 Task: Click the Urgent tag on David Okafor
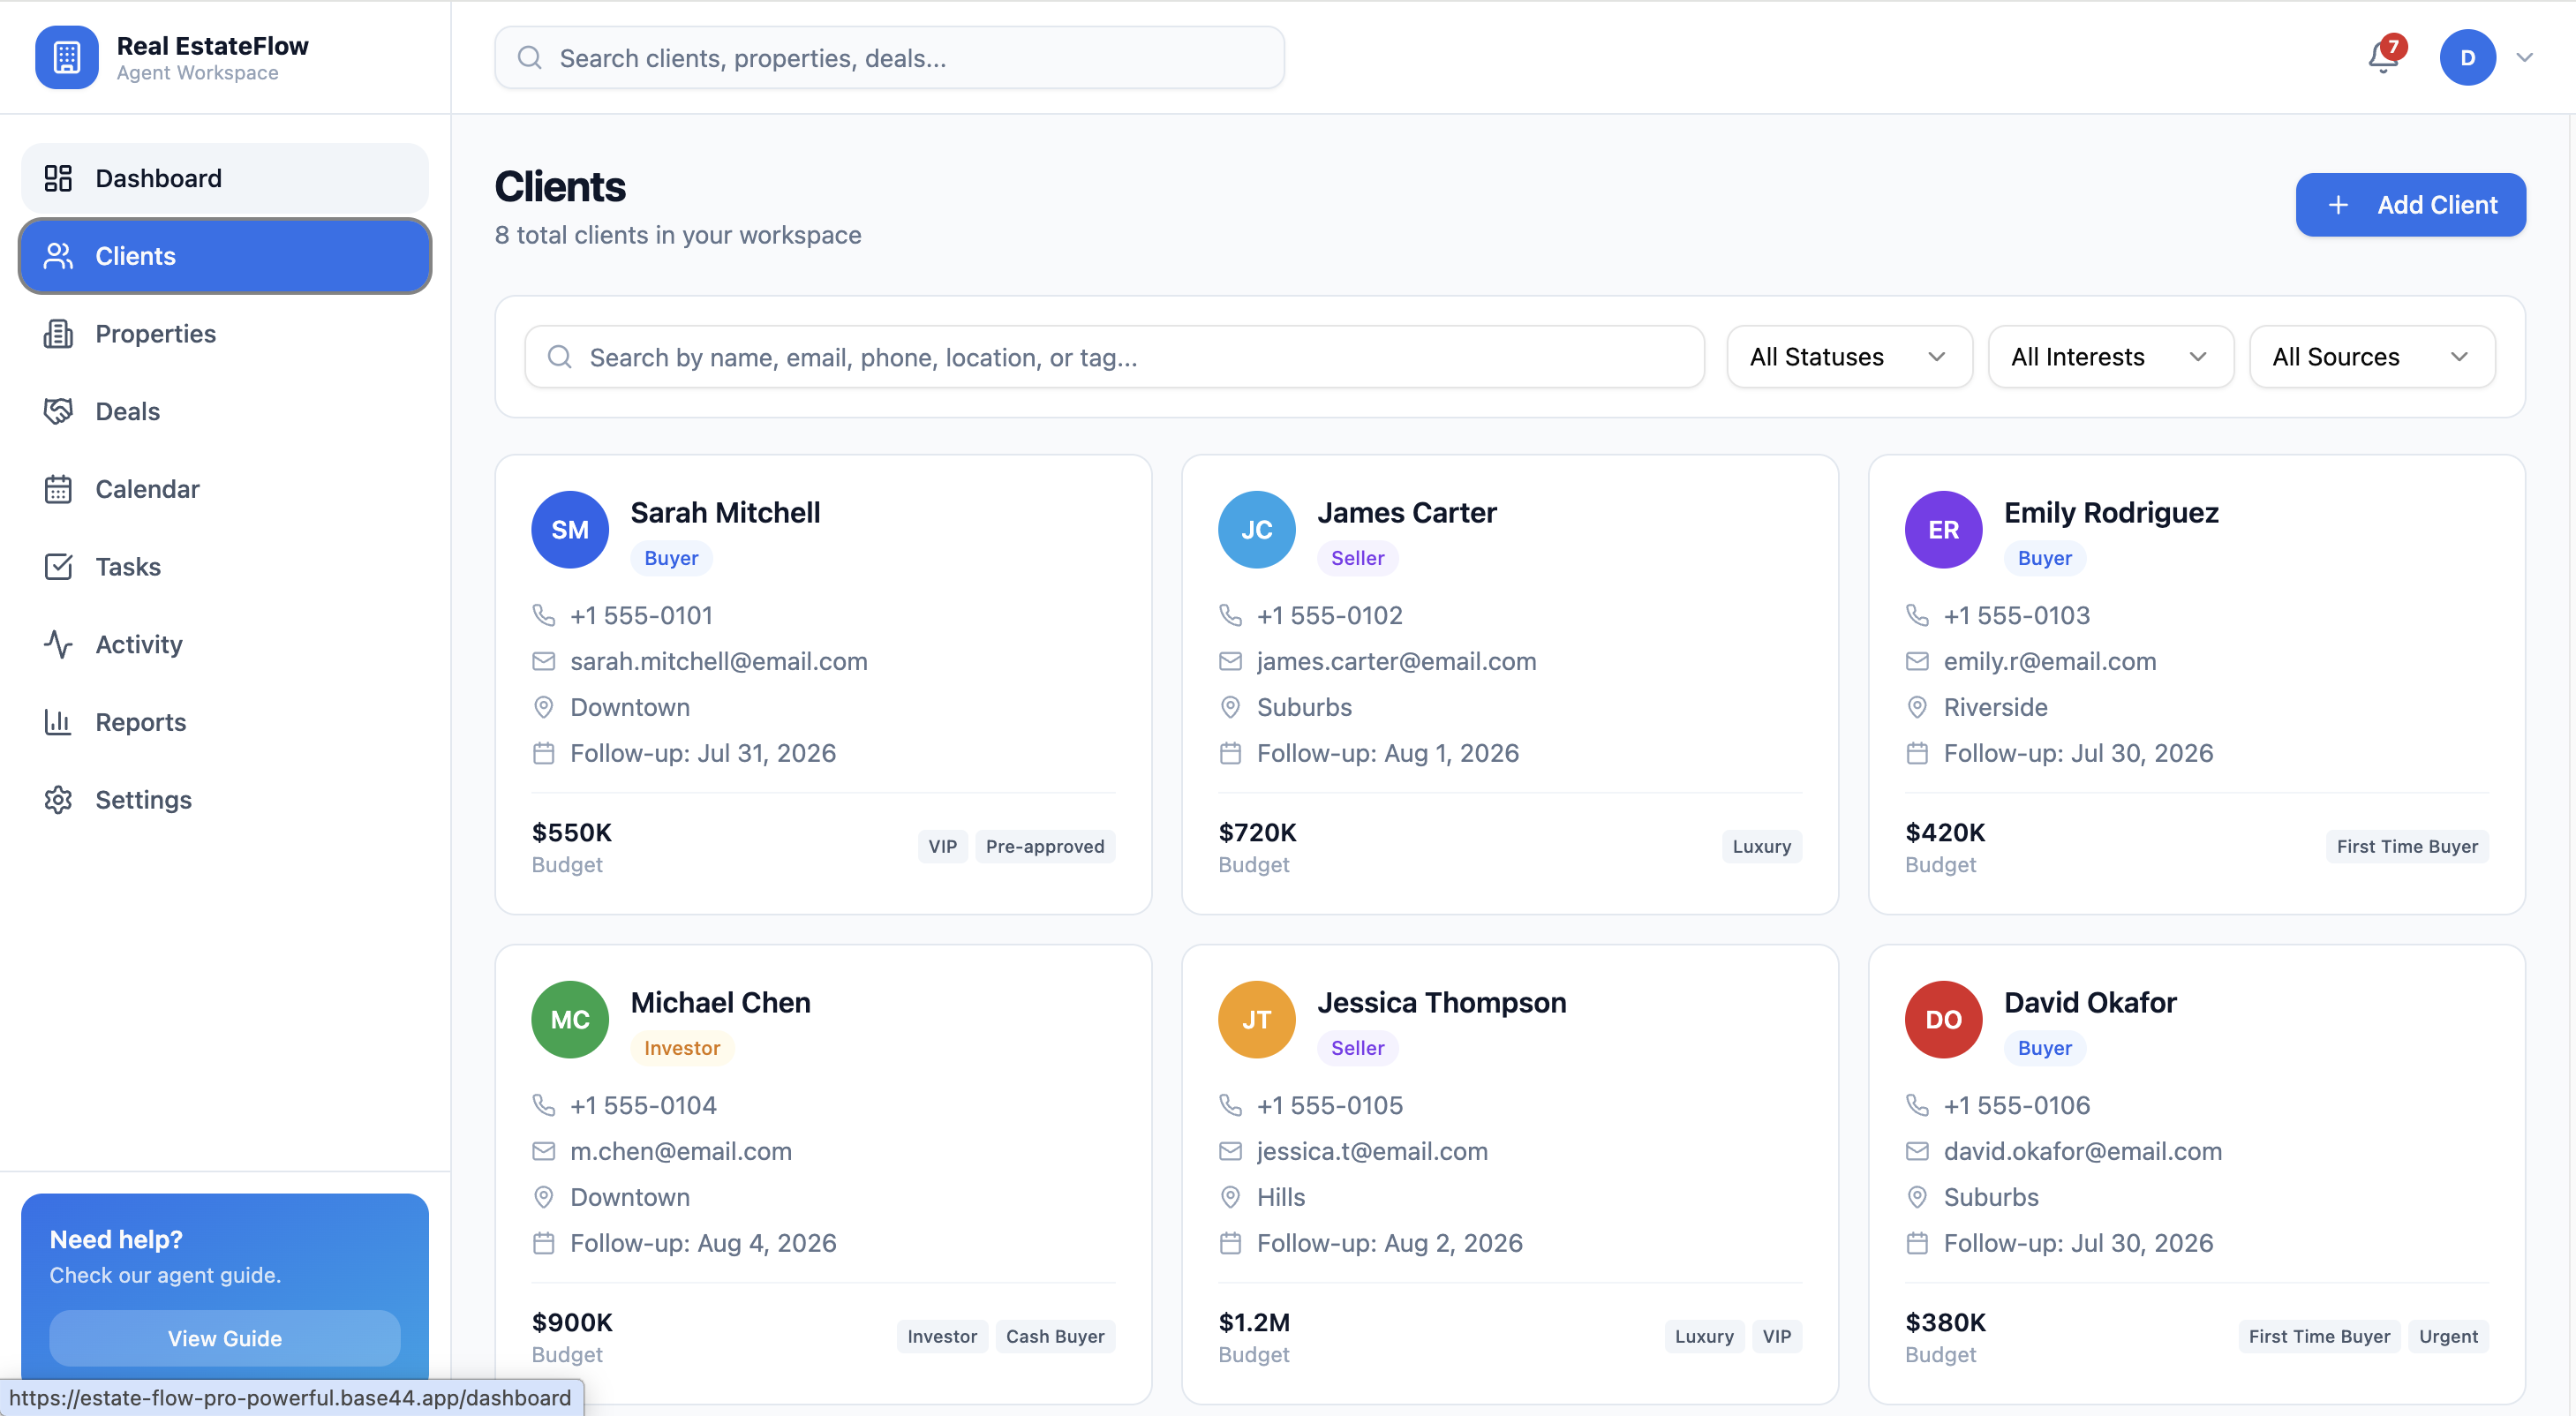point(2448,1336)
